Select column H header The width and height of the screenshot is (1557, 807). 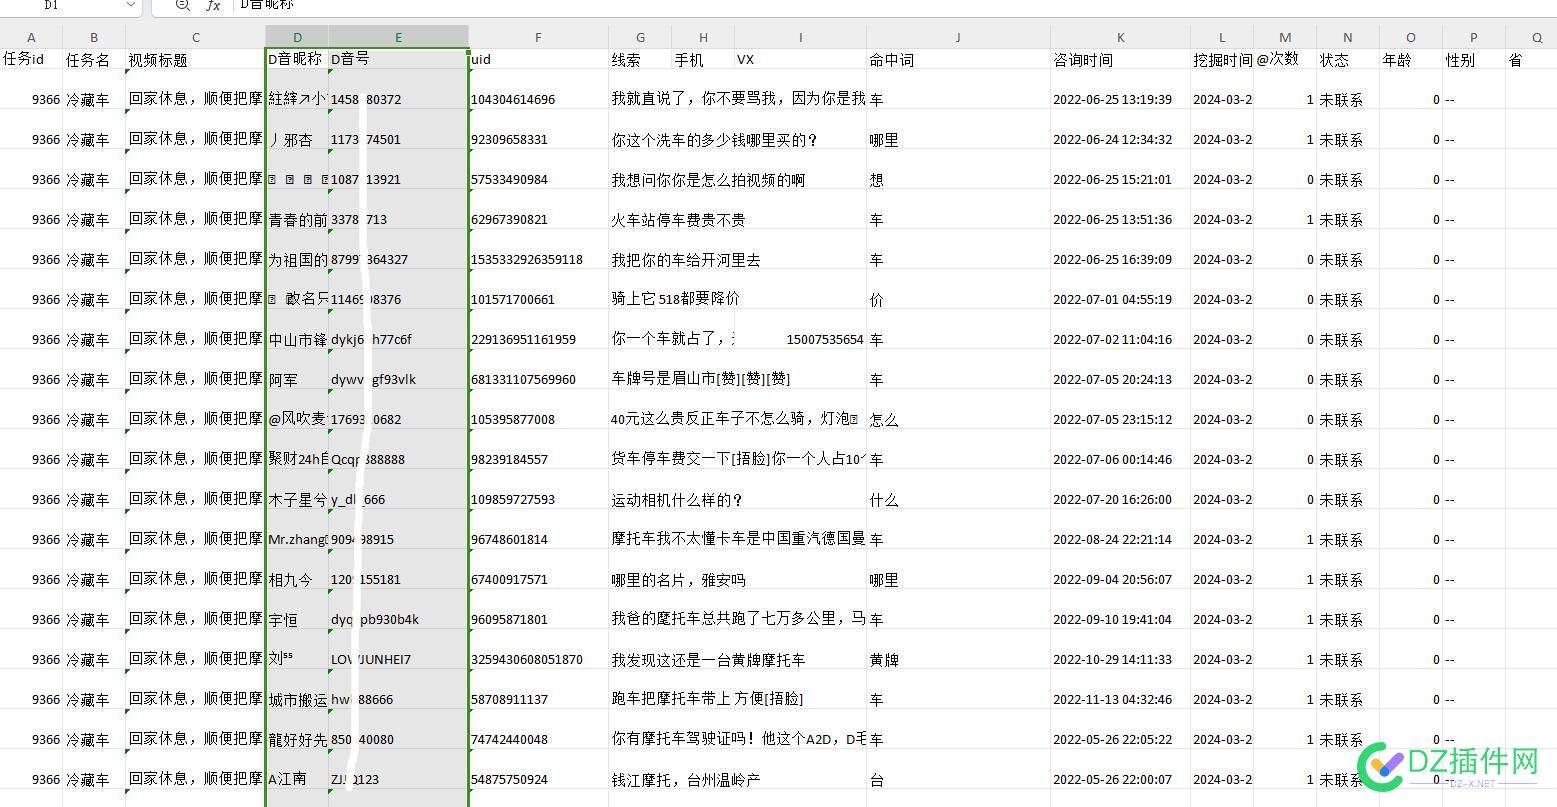click(x=703, y=38)
